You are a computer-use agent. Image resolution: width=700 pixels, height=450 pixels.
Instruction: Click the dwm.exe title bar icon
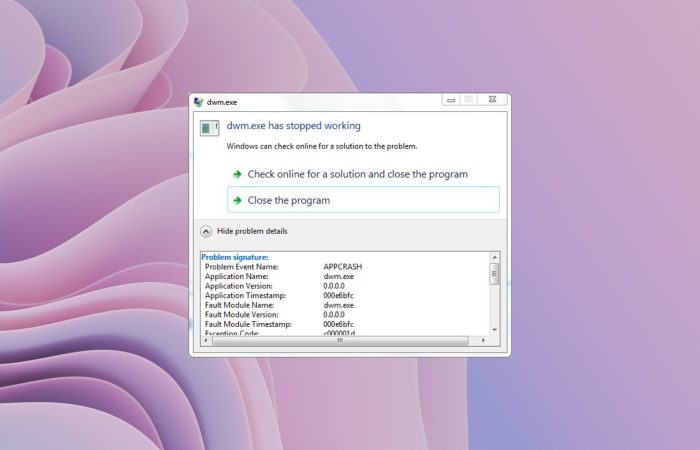click(199, 102)
